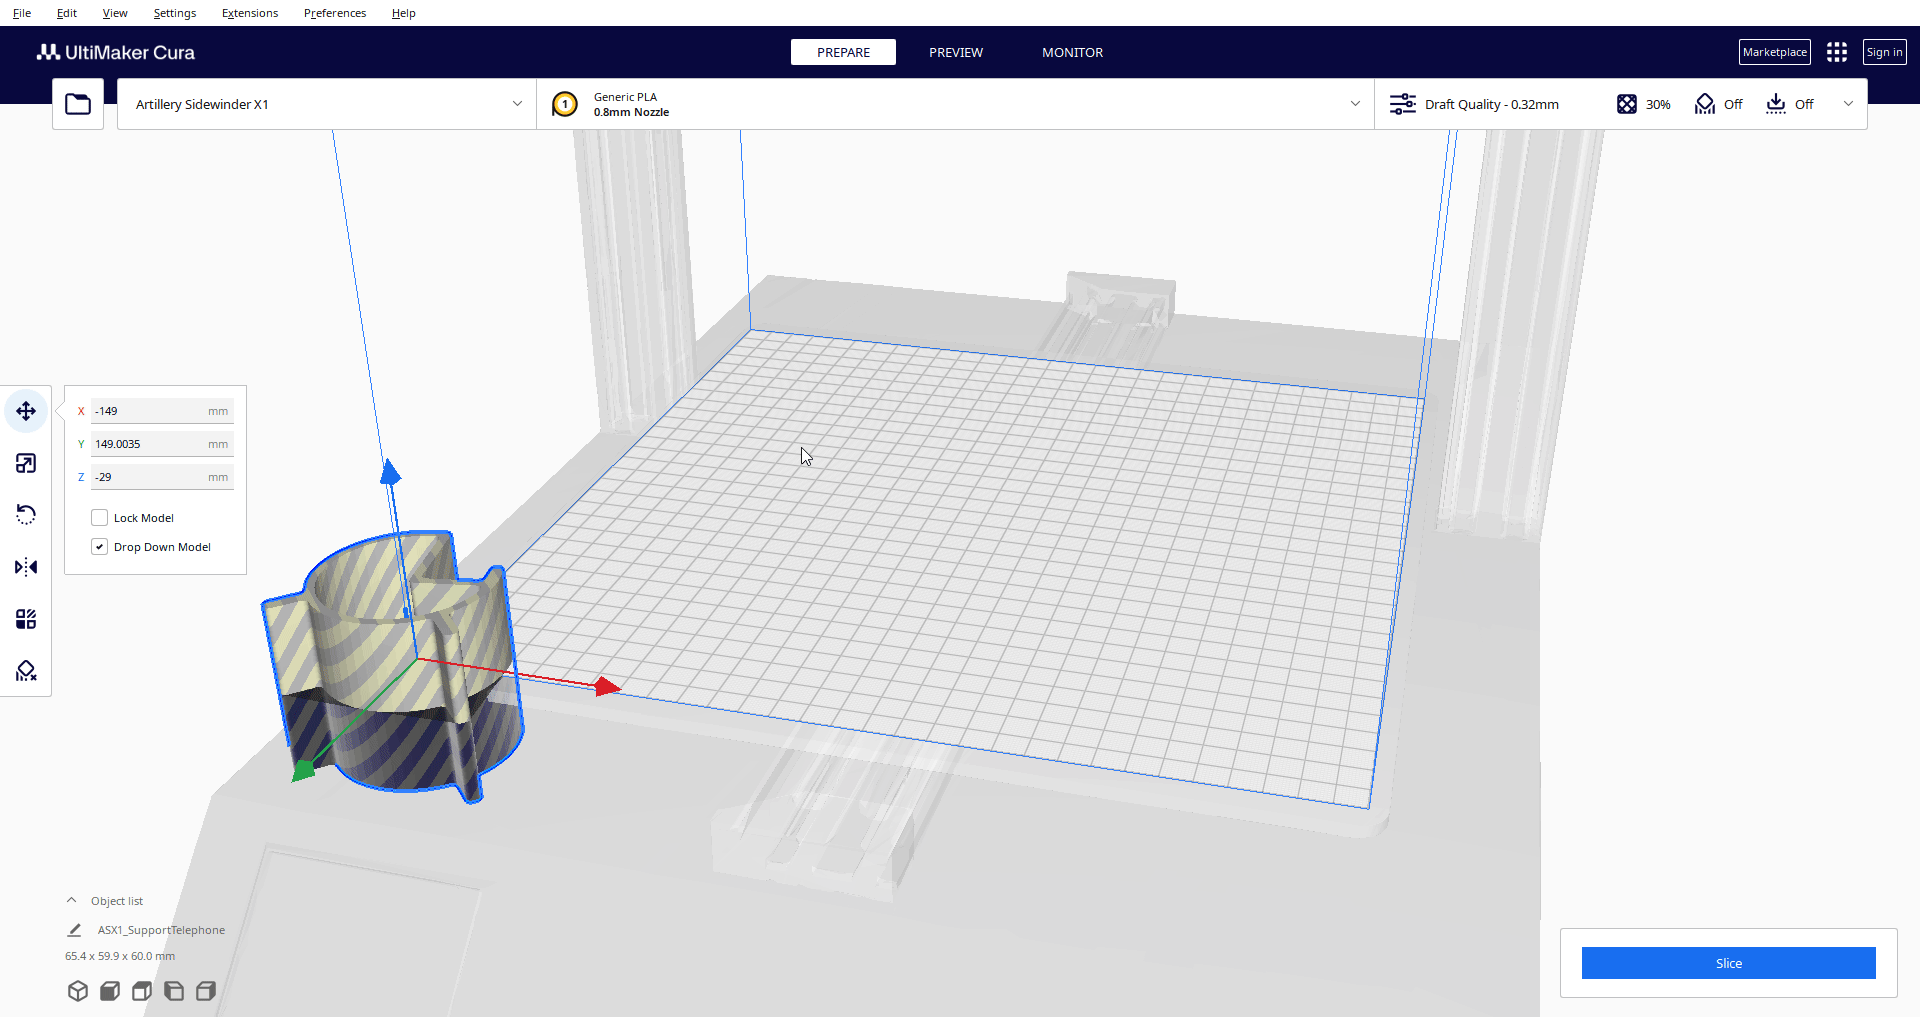Image resolution: width=1920 pixels, height=1017 pixels.
Task: Switch to the 3D view cube icon
Action: tap(78, 991)
